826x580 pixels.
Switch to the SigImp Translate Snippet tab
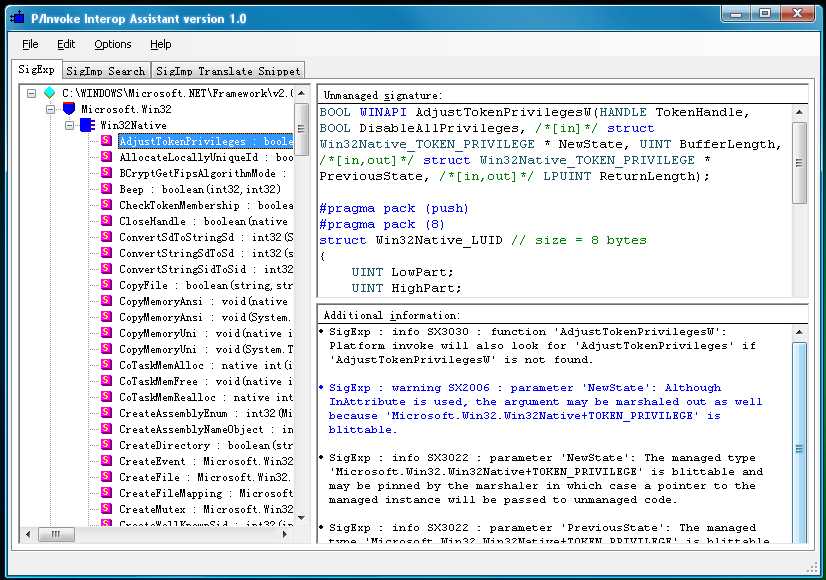(228, 71)
